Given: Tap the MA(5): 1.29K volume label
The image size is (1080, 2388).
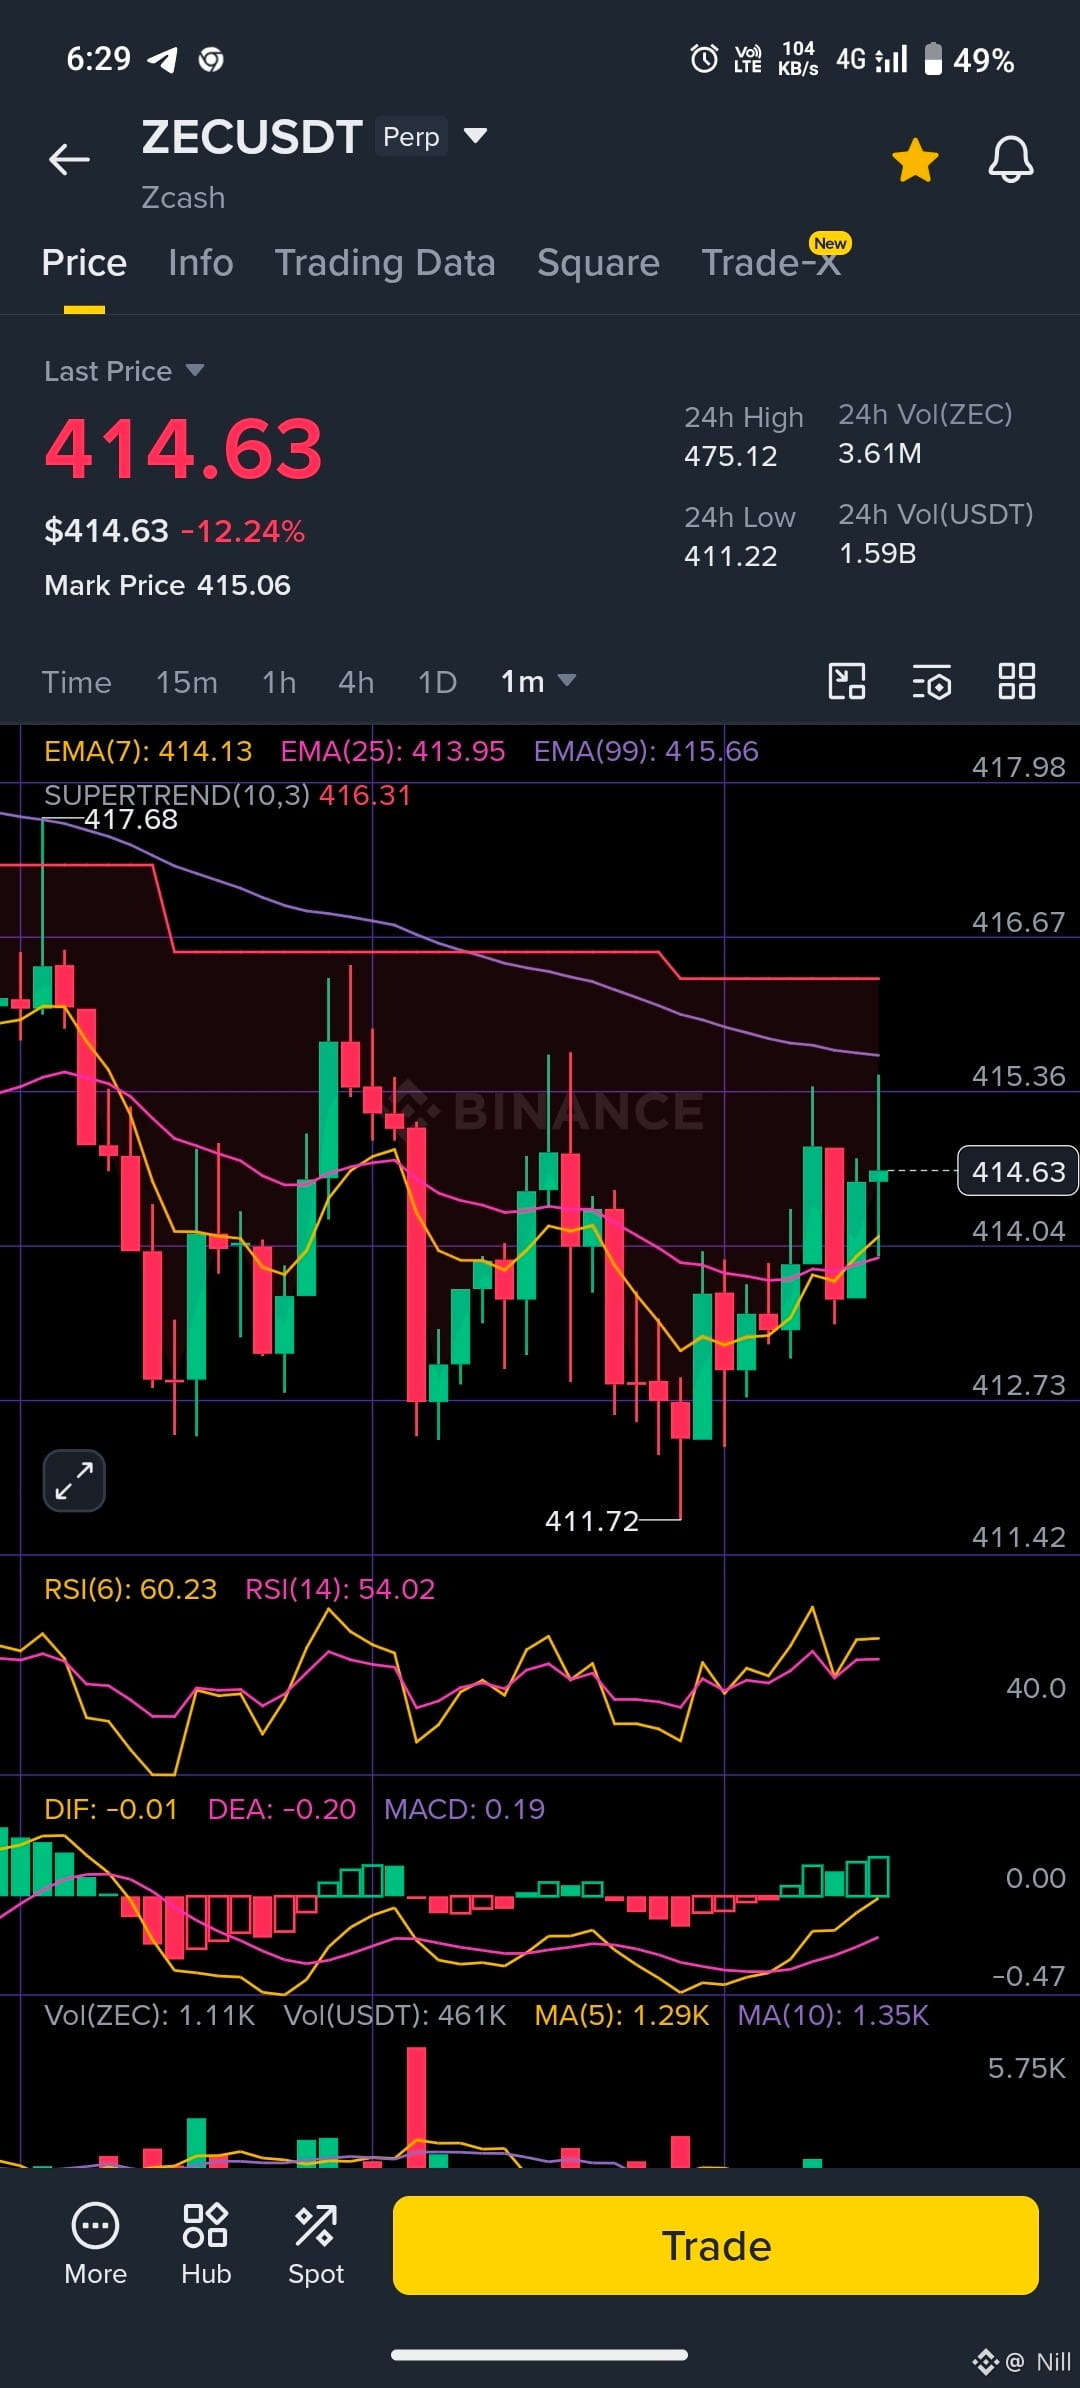Looking at the screenshot, I should 622,2015.
